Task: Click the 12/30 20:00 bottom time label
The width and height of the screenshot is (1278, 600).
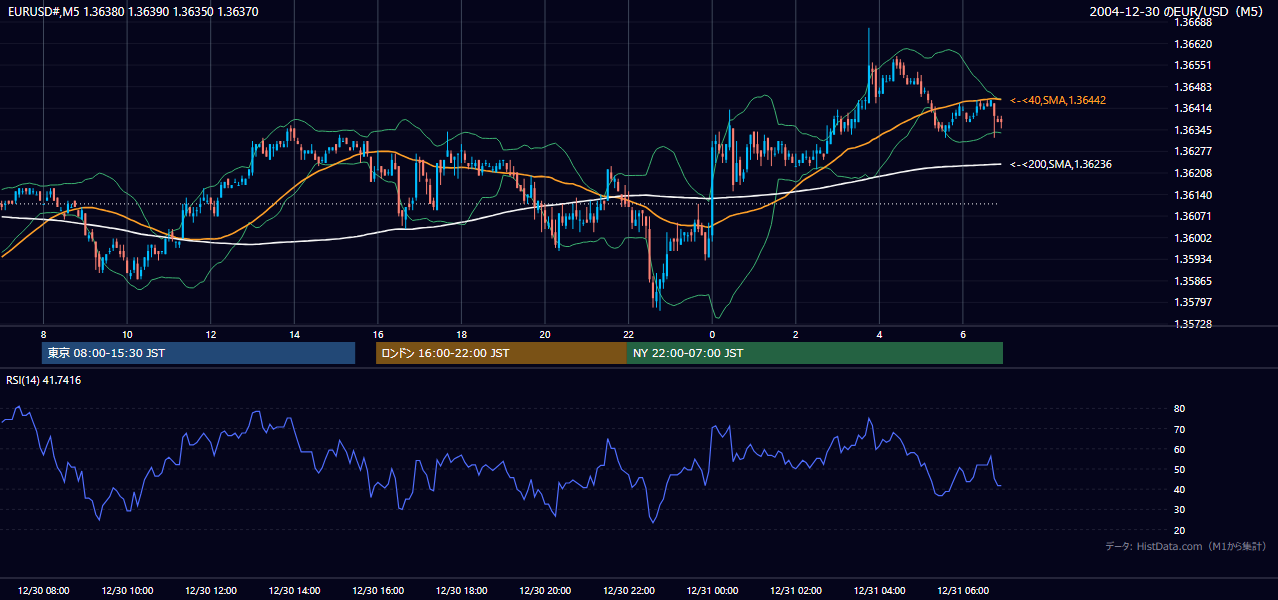Action: click(545, 591)
